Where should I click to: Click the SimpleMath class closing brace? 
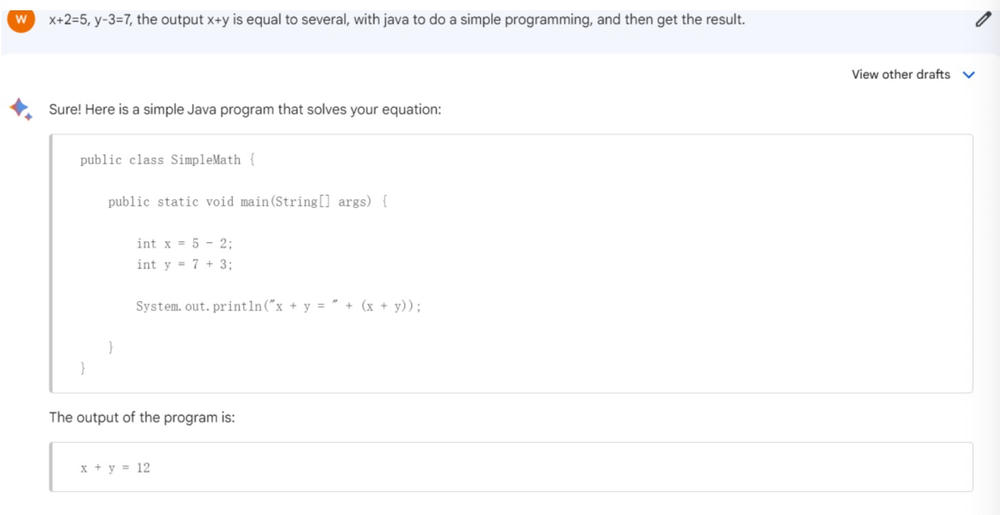[84, 369]
